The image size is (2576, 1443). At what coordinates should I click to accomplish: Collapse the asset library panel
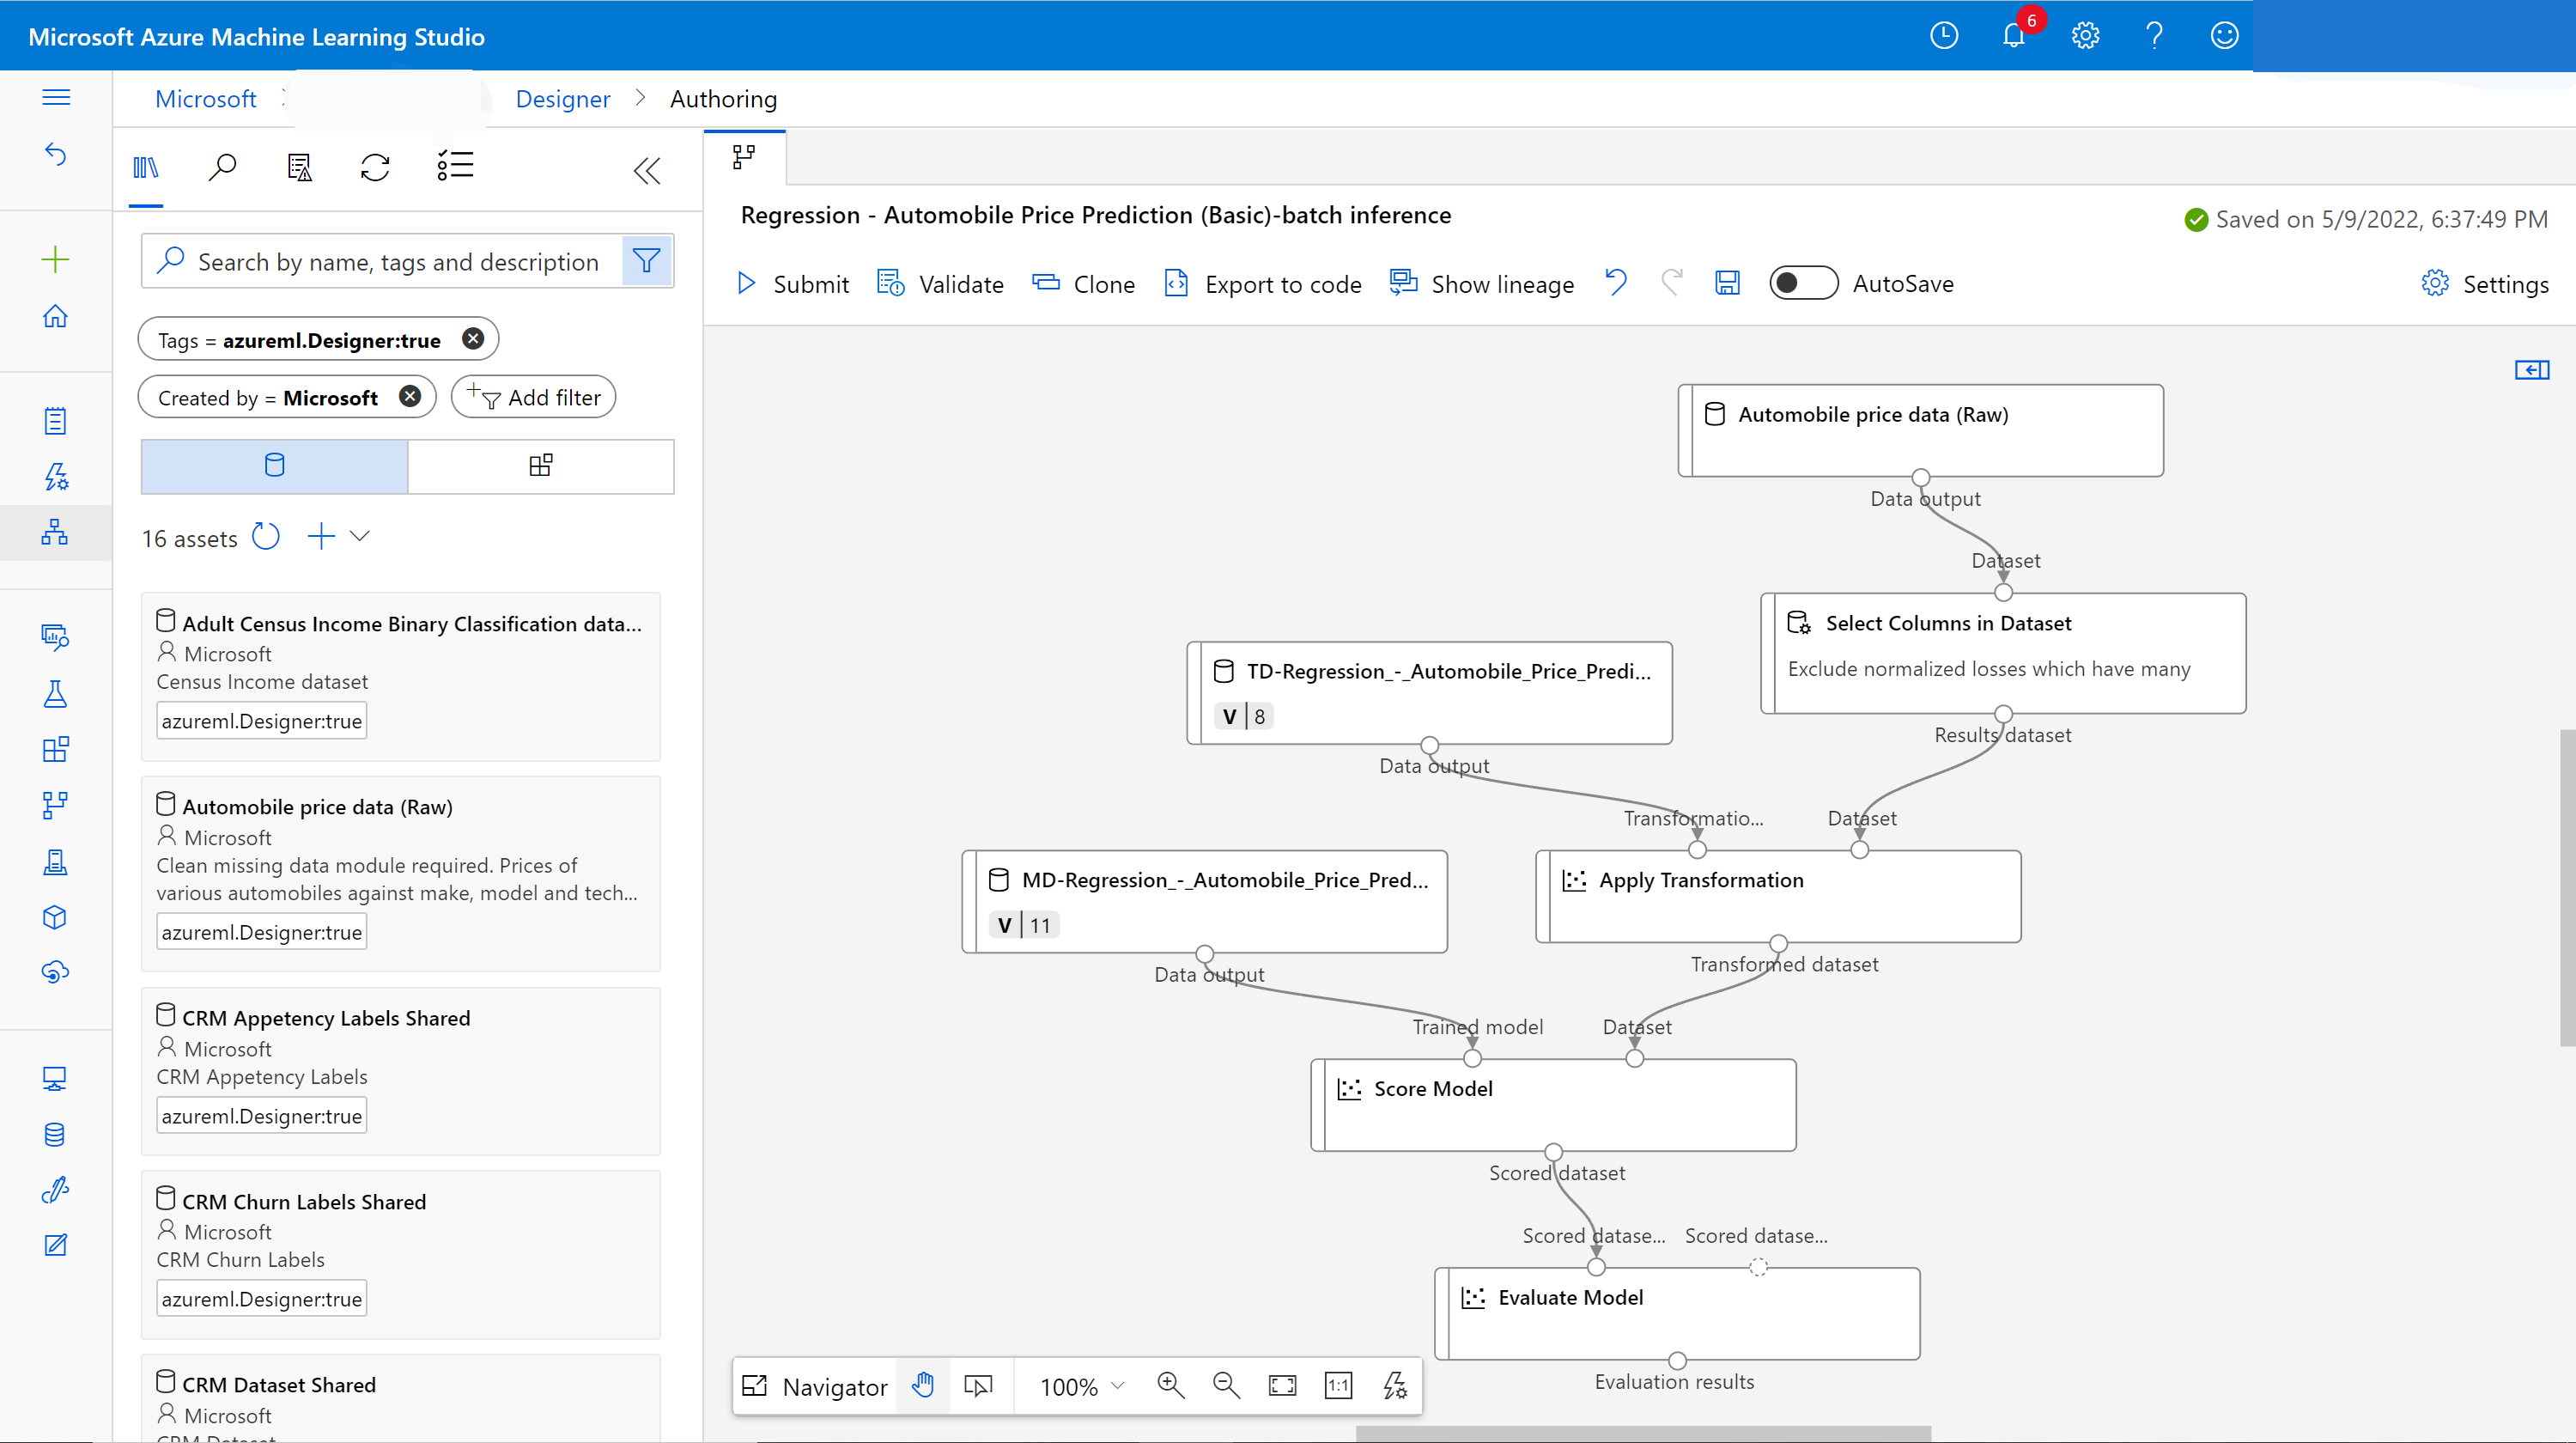[x=647, y=171]
